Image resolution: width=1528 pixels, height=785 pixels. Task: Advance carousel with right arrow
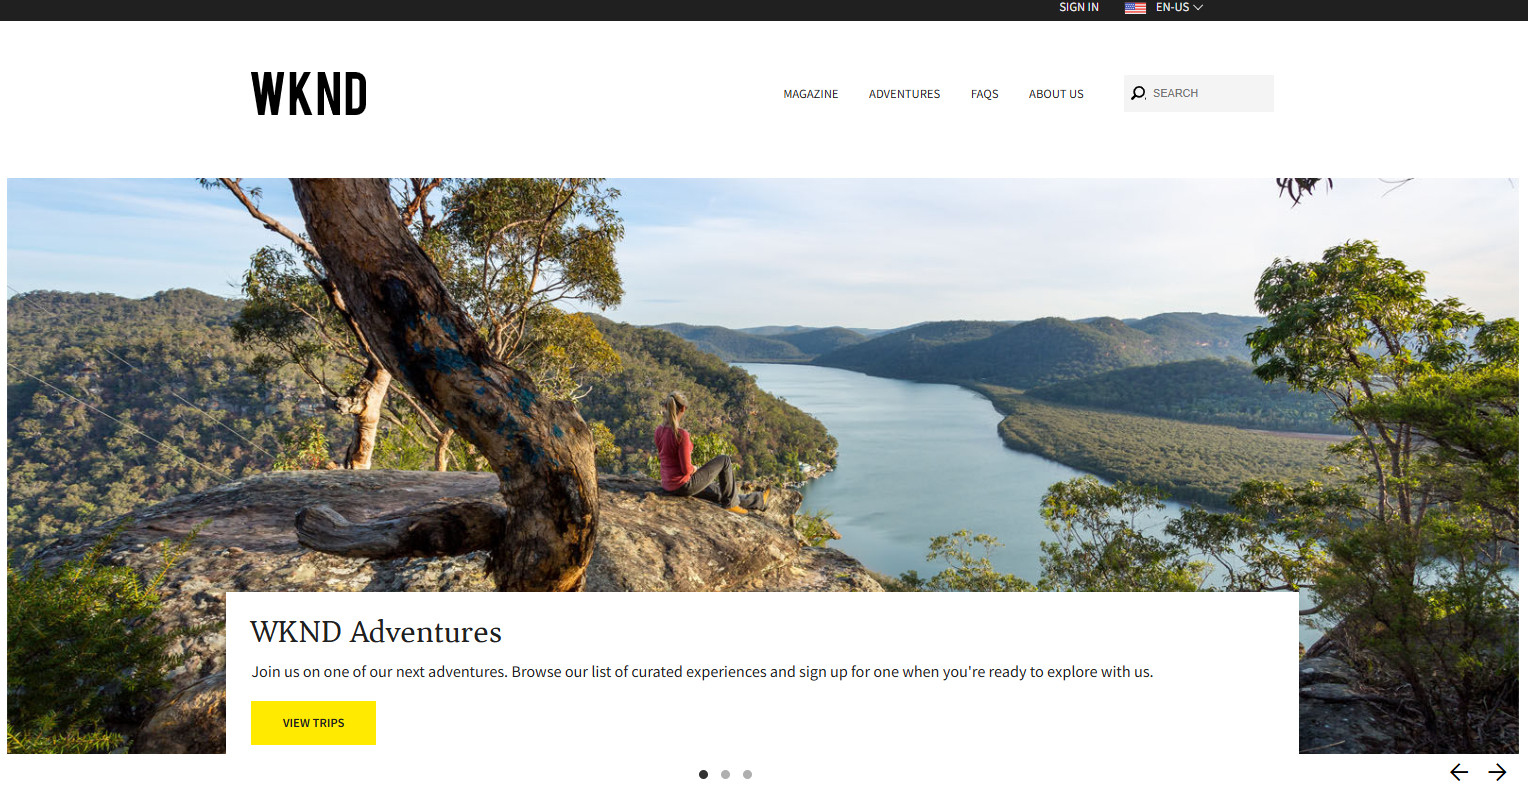(1497, 772)
